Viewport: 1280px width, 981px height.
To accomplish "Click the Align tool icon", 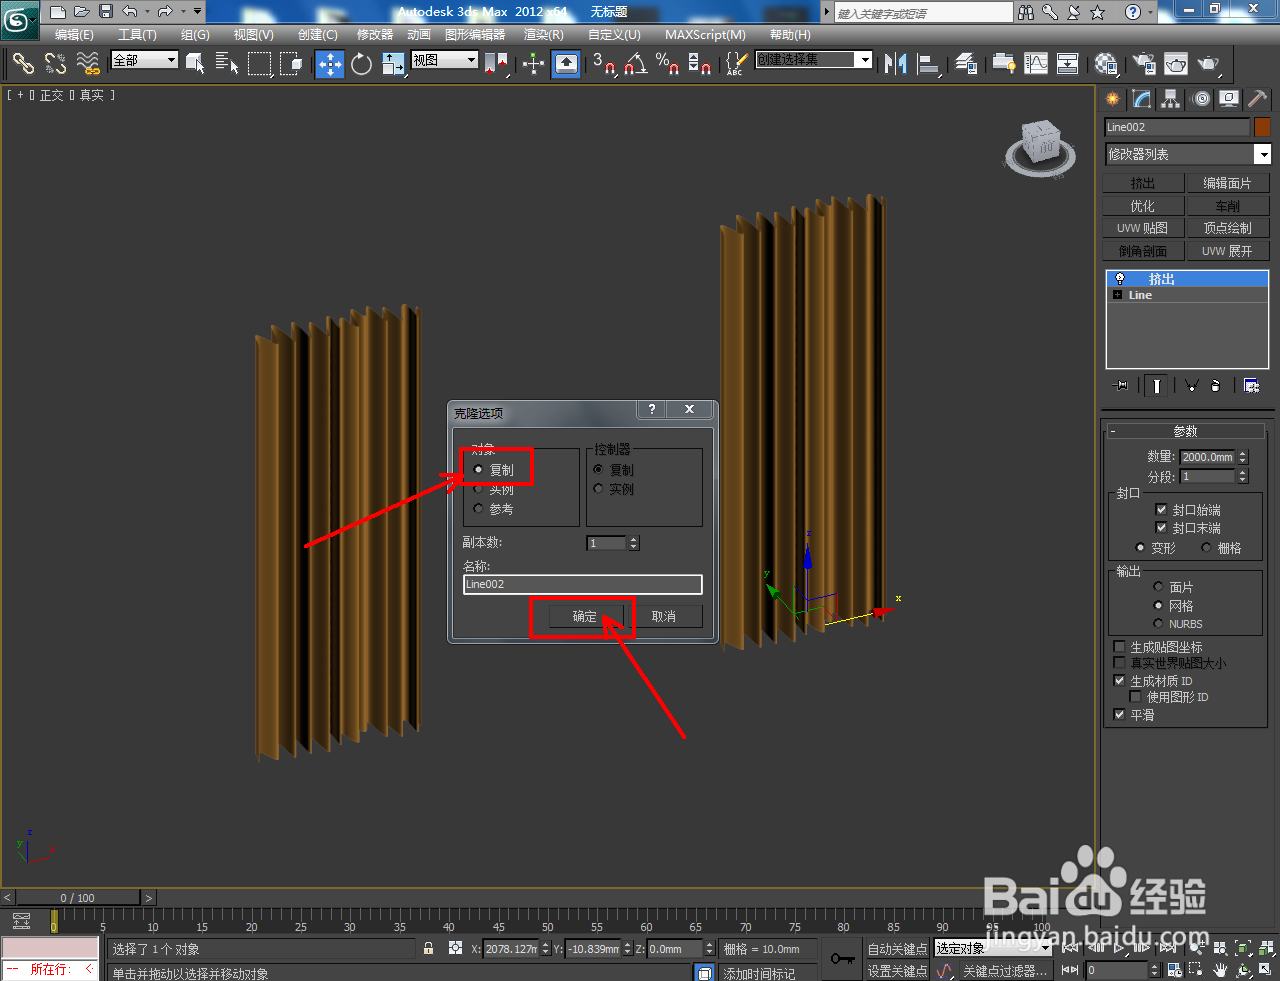I will pyautogui.click(x=929, y=63).
